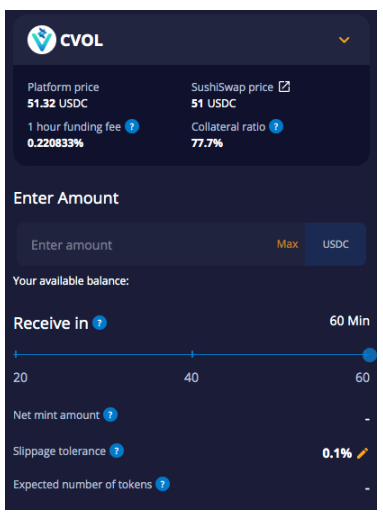Open SushiSwap price external link icon
The height and width of the screenshot is (516, 383).
[x=284, y=87]
